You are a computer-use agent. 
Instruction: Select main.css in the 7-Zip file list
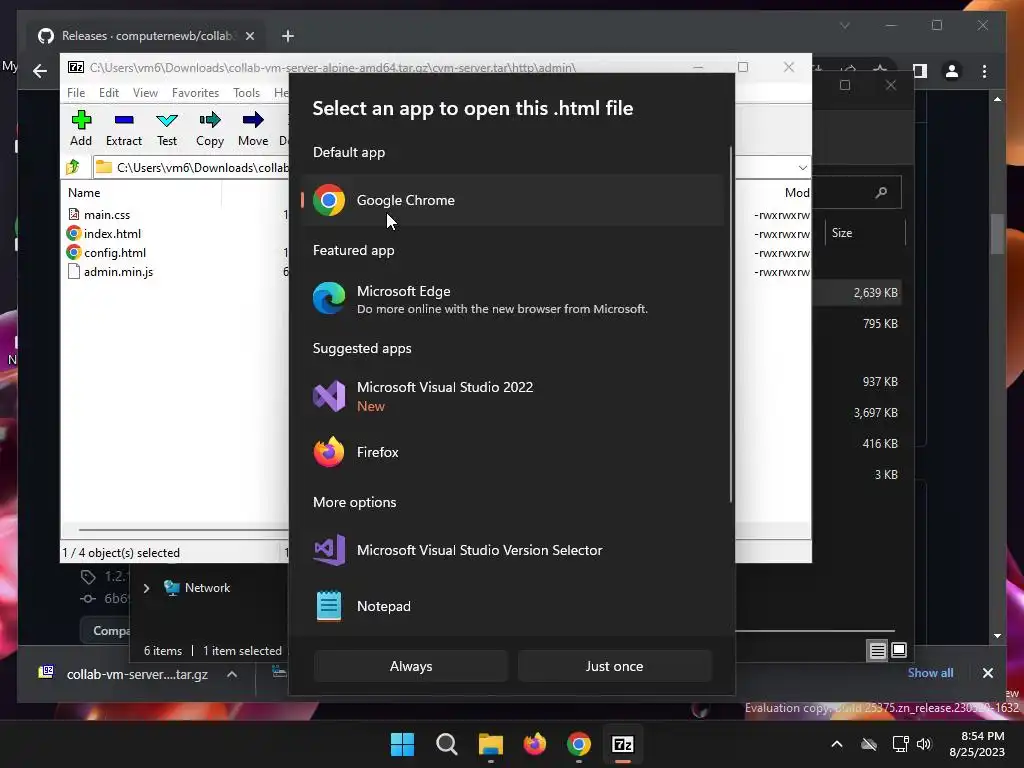click(x=106, y=214)
